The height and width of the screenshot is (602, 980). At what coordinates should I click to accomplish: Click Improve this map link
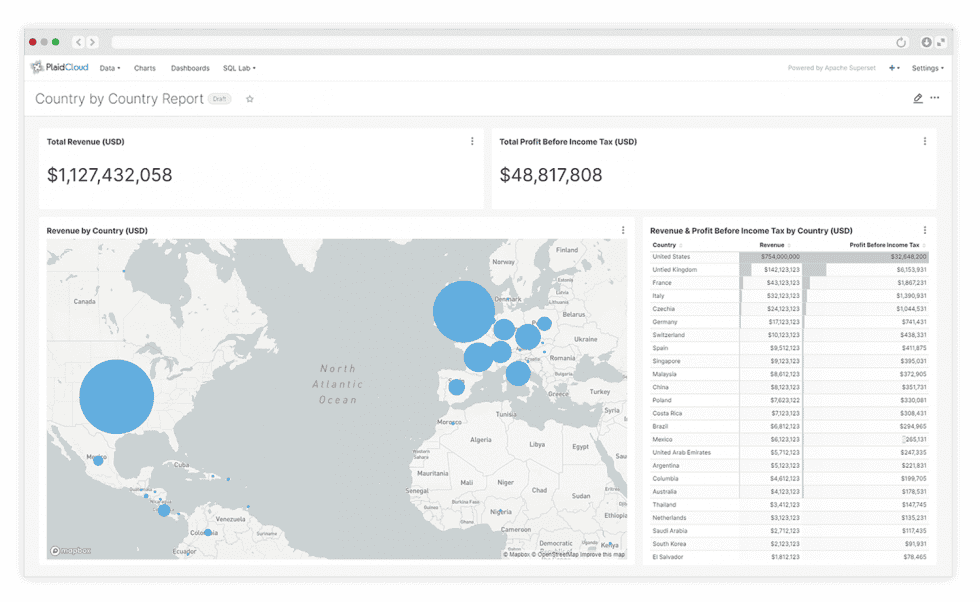point(602,554)
